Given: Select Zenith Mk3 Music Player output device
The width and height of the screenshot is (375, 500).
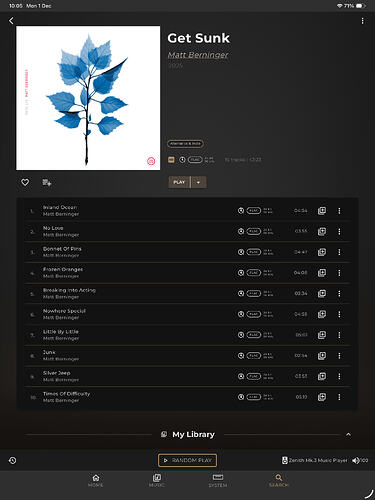Looking at the screenshot, I should 315,460.
